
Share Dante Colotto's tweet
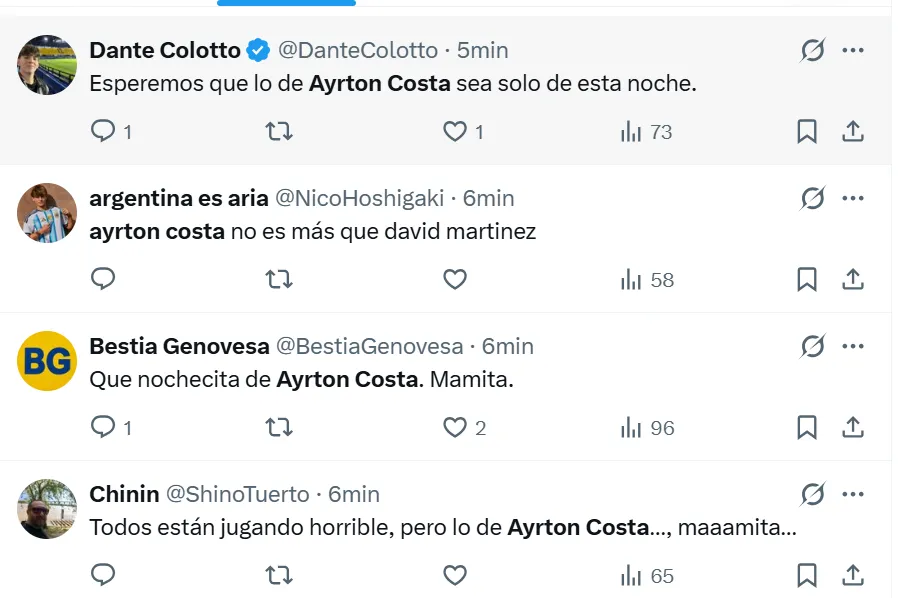853,131
